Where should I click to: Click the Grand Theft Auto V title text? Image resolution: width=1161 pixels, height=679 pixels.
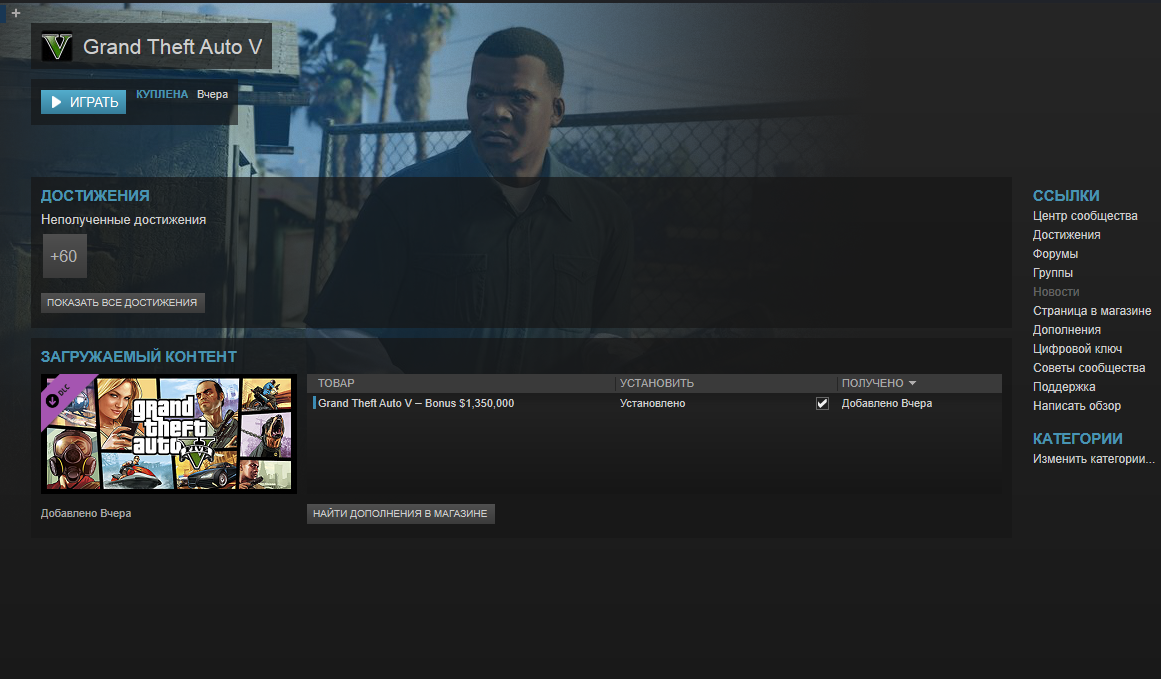coord(173,47)
